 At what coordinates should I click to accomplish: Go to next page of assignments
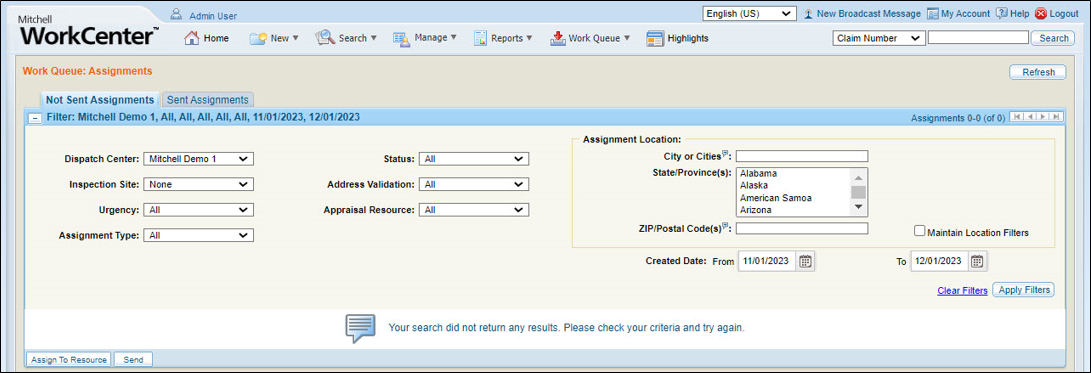tap(1044, 117)
